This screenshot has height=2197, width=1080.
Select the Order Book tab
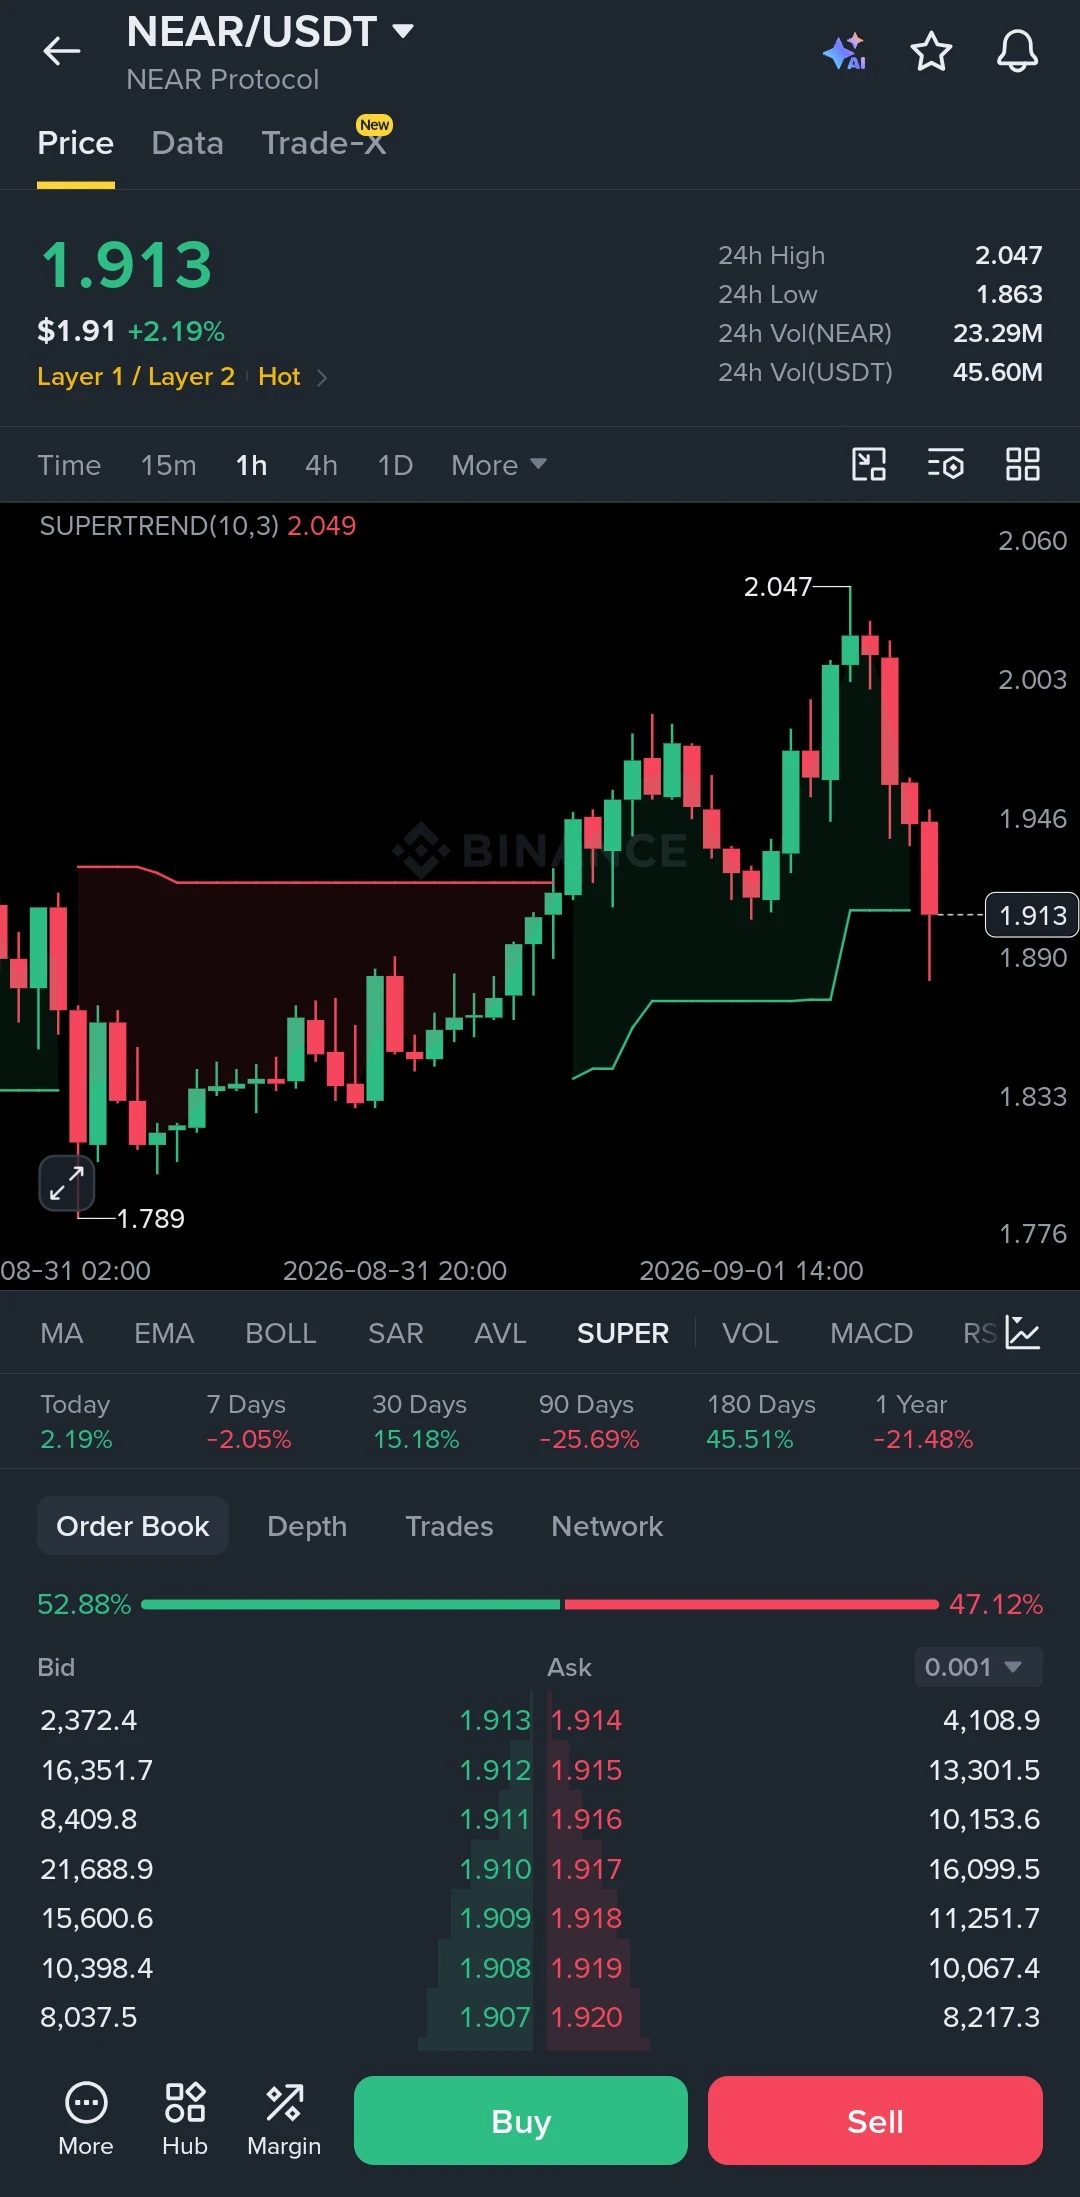coord(133,1526)
